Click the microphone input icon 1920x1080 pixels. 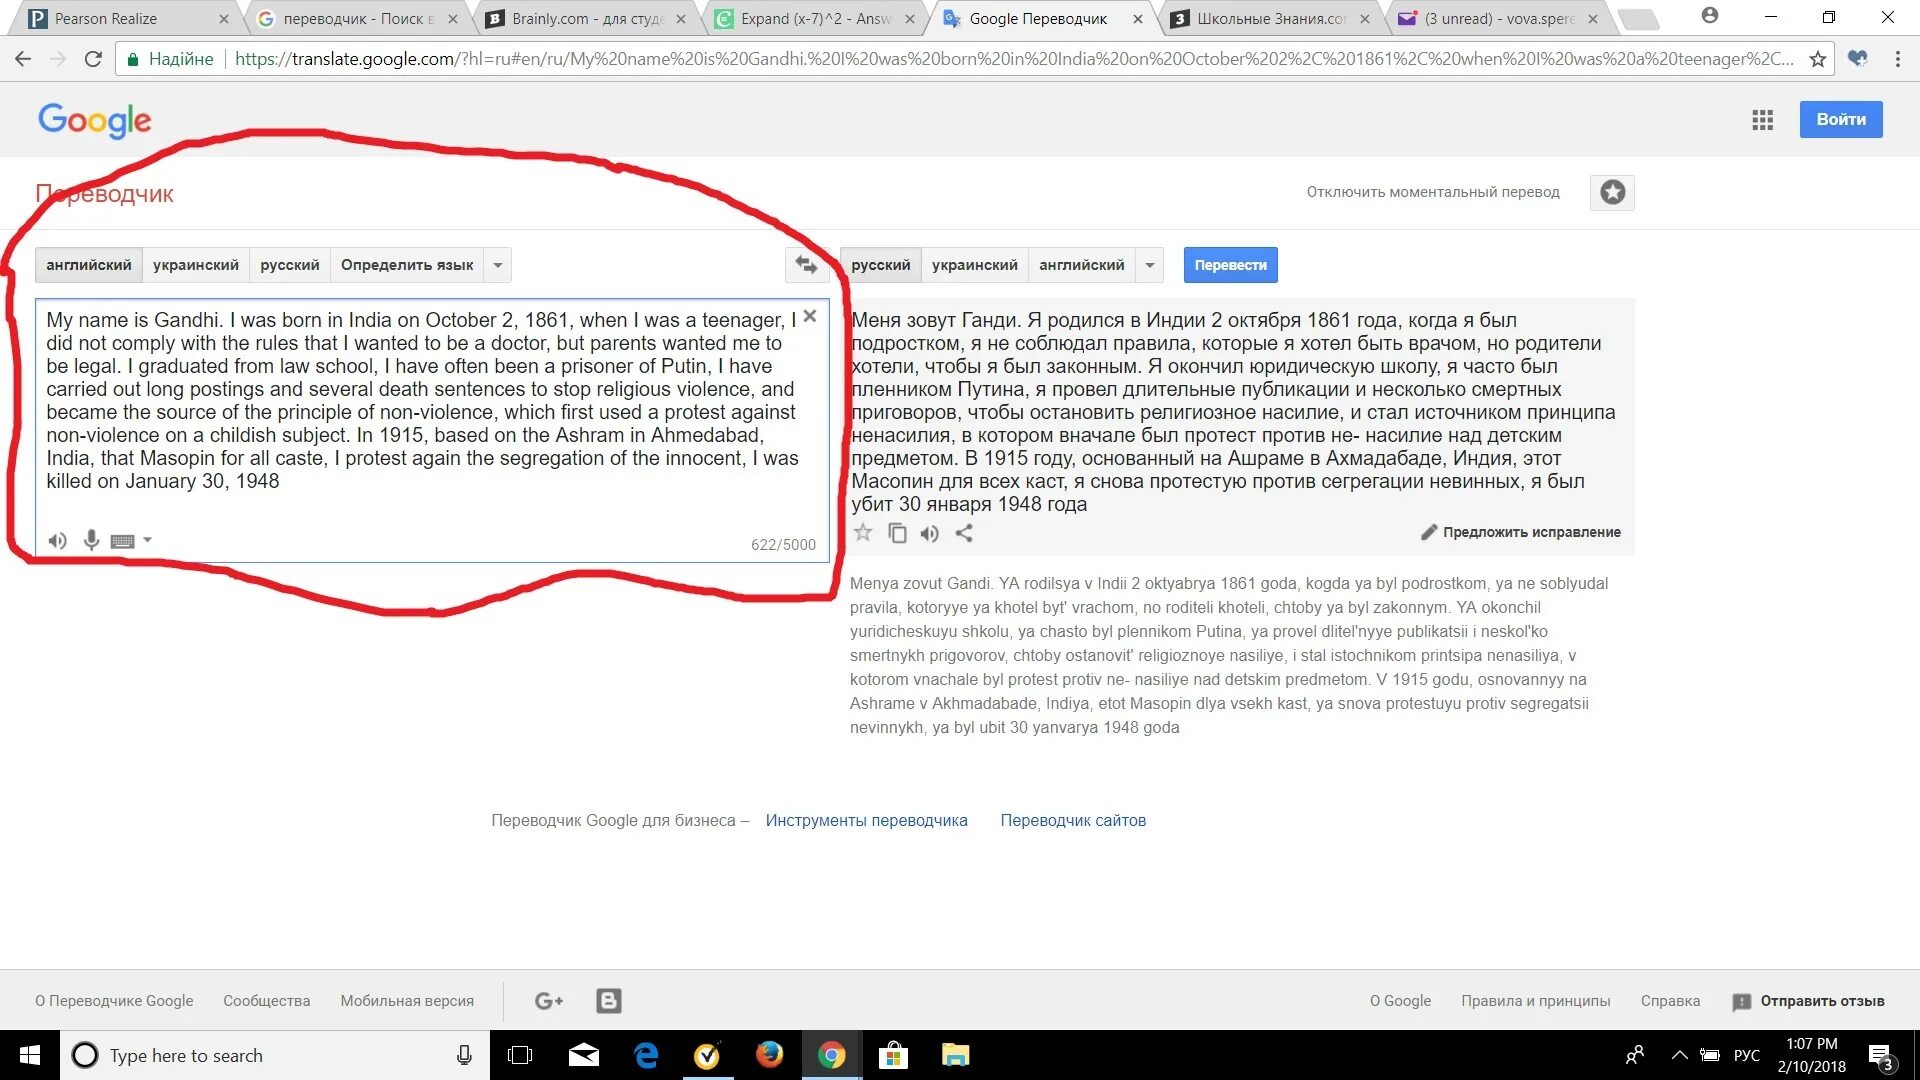(91, 541)
